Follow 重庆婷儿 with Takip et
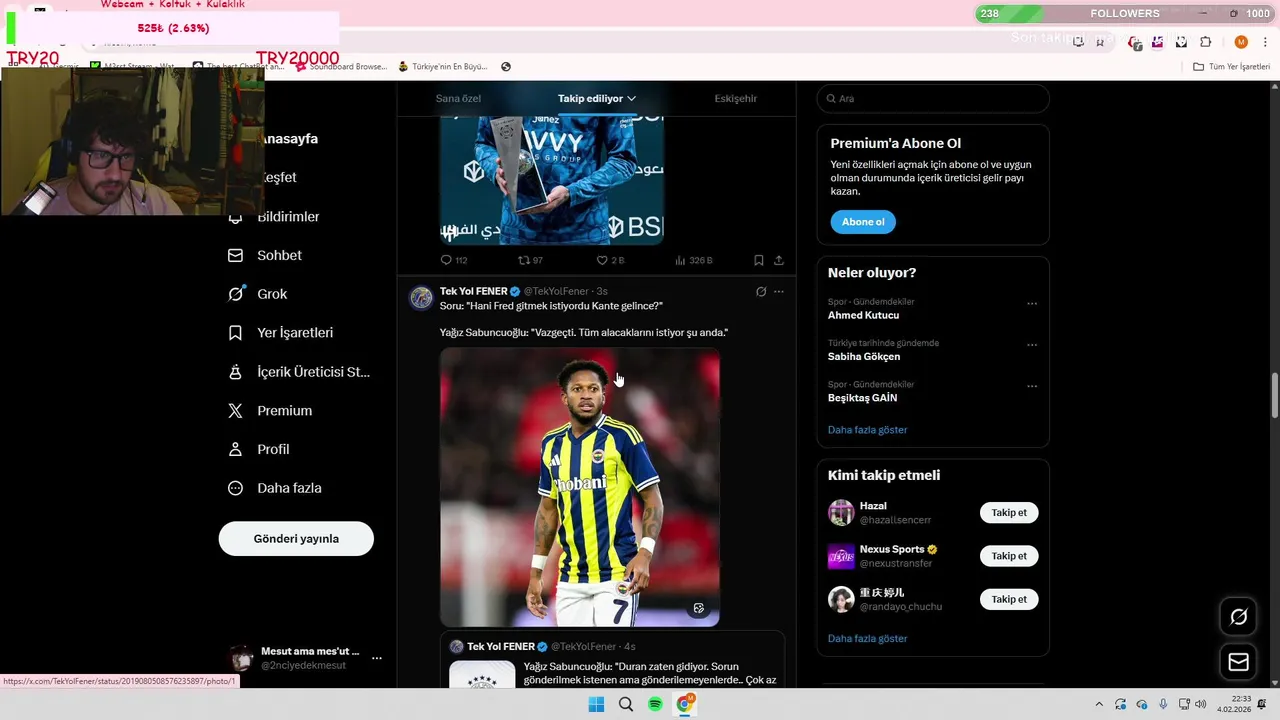The width and height of the screenshot is (1280, 720). [1009, 599]
